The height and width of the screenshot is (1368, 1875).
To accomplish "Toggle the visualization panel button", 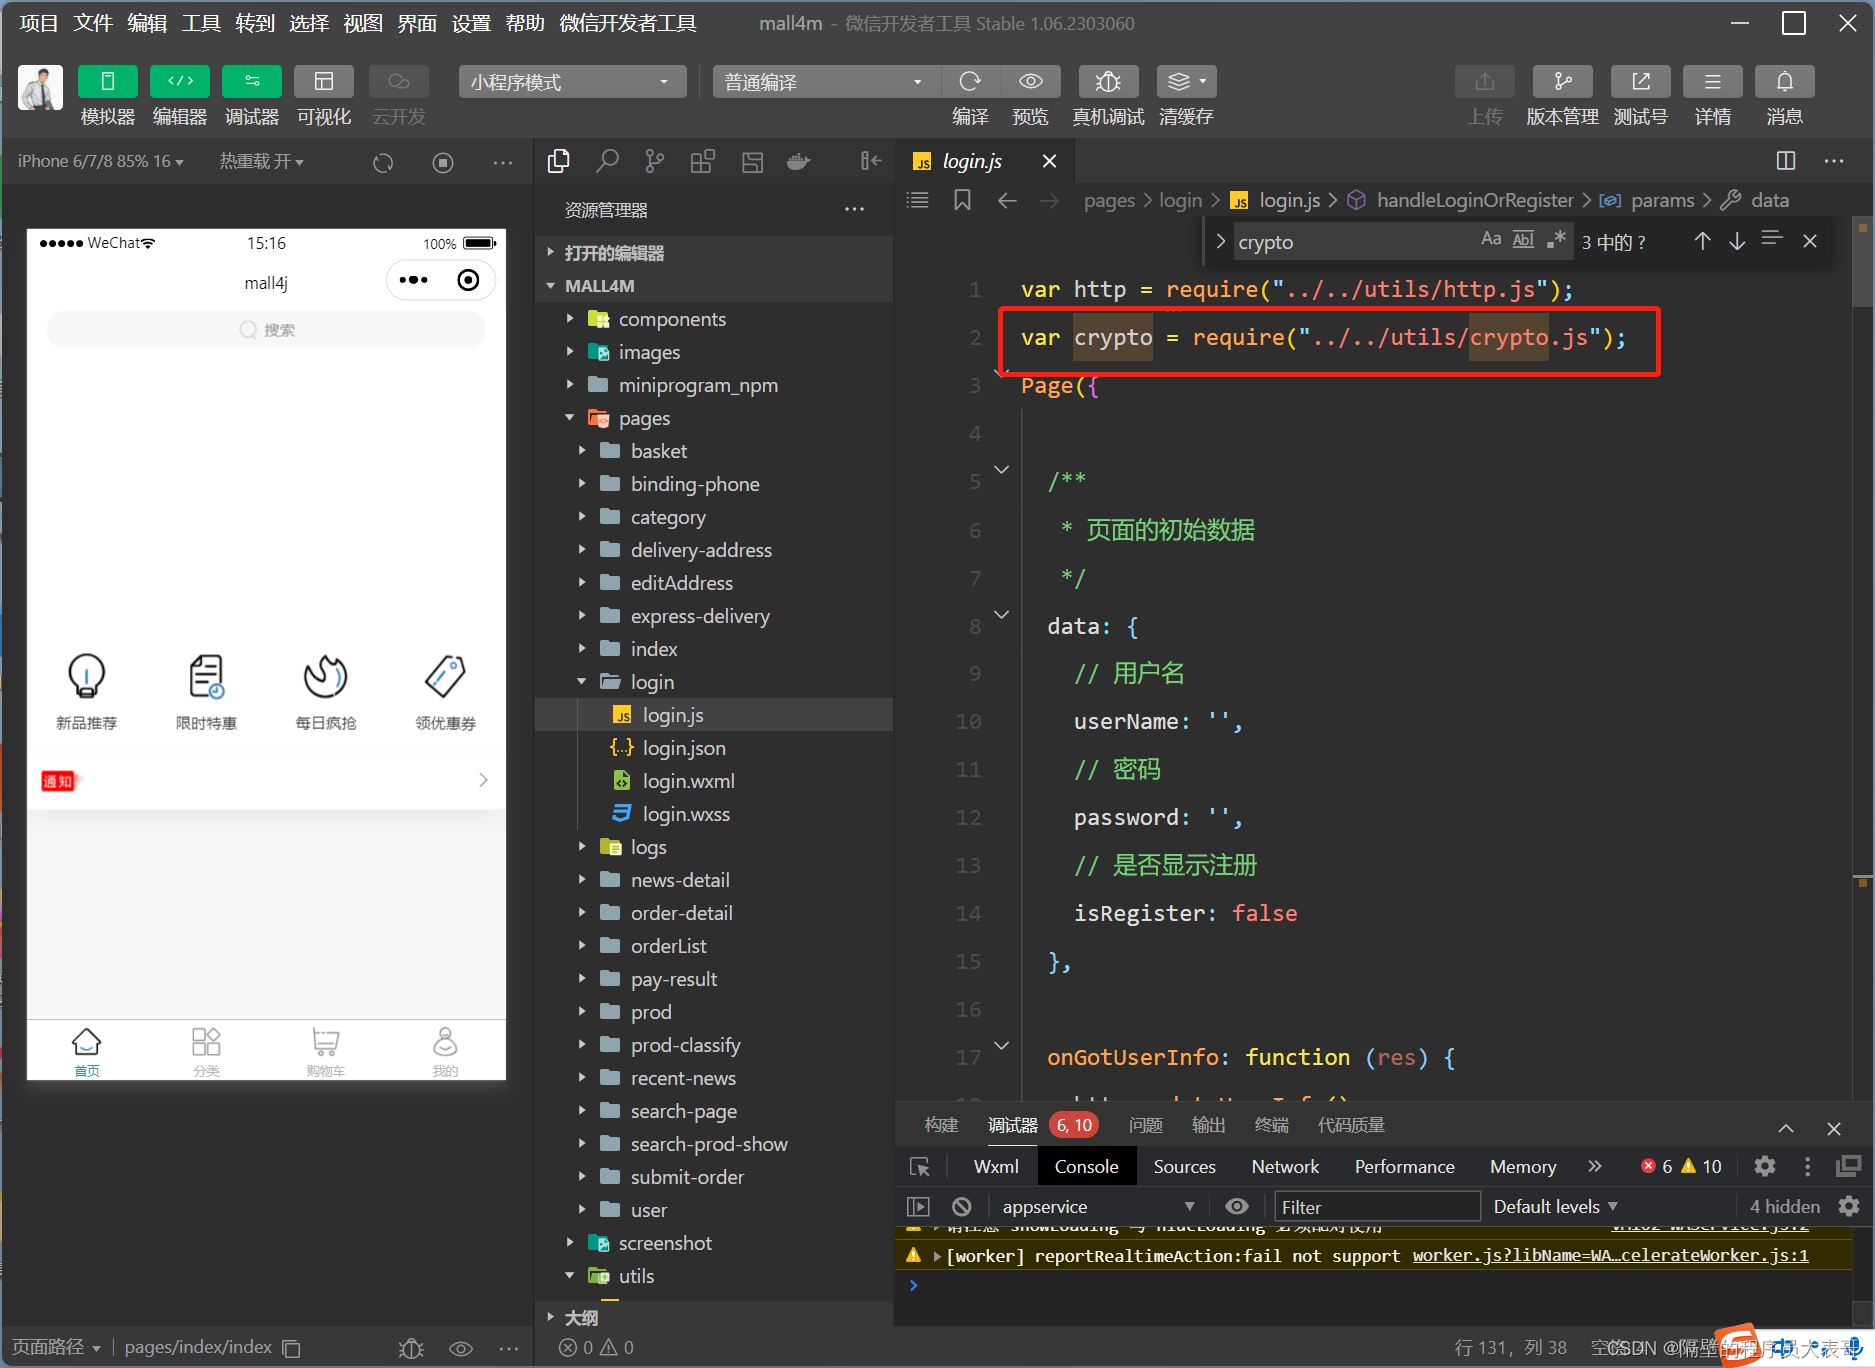I will (324, 82).
